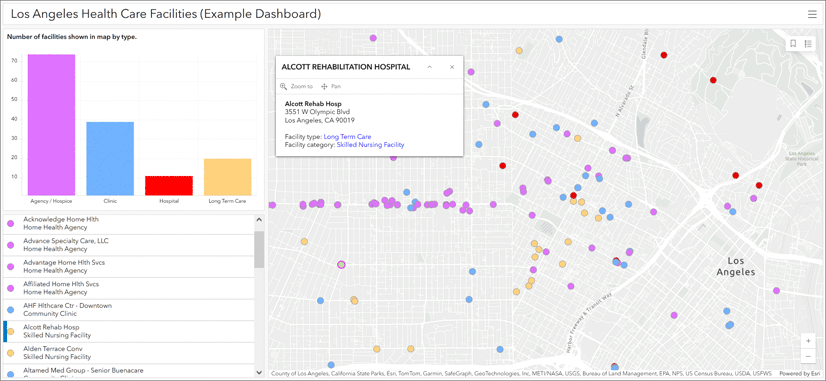Open the Skilled Nursing Facility link
Screen dimensions: 826x381
370,144
